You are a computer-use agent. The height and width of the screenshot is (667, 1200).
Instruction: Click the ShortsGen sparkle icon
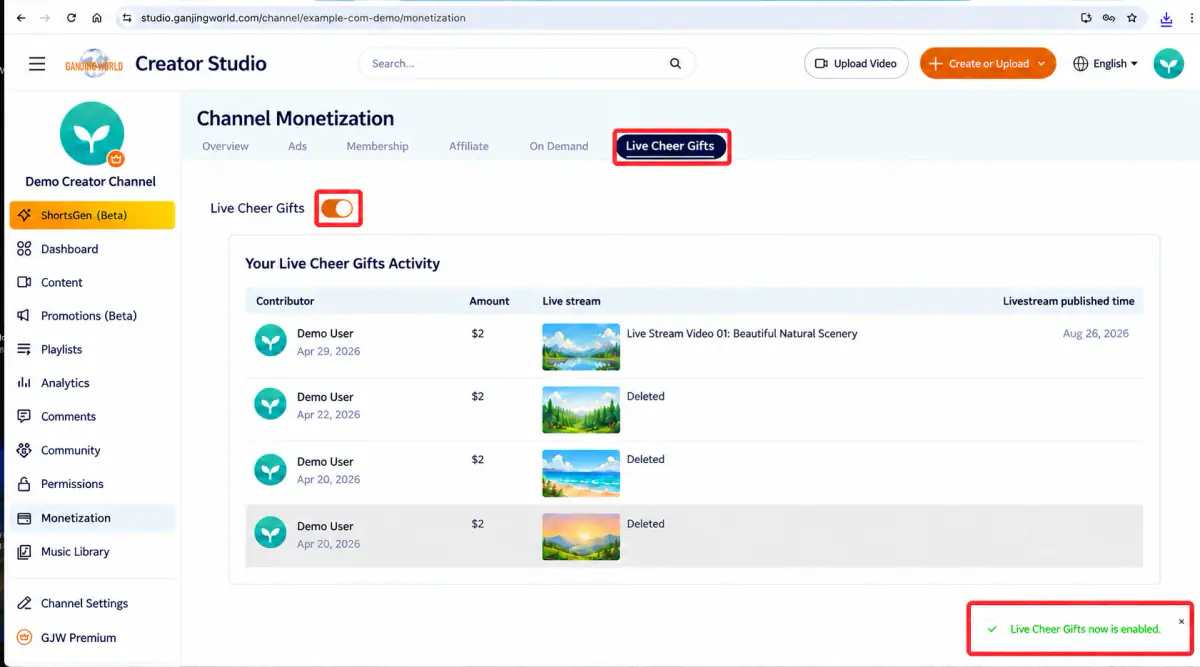coord(24,215)
